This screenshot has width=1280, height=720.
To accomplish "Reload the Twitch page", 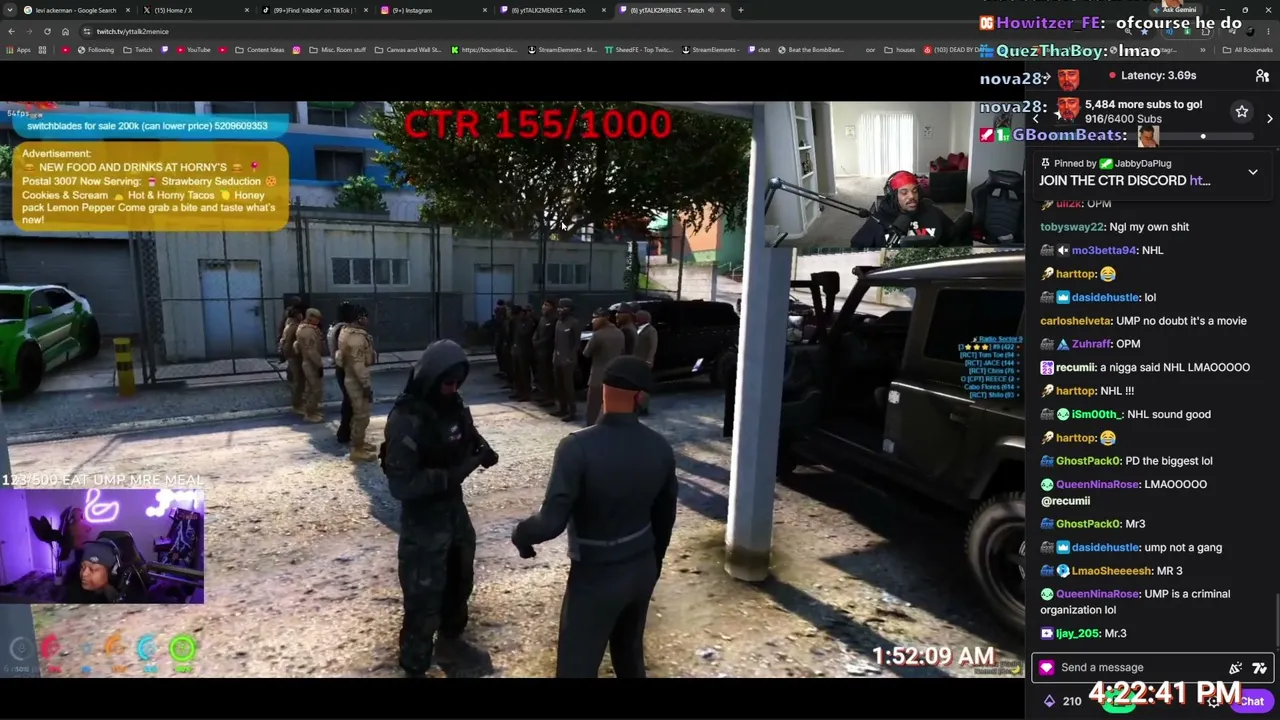I will click(47, 31).
